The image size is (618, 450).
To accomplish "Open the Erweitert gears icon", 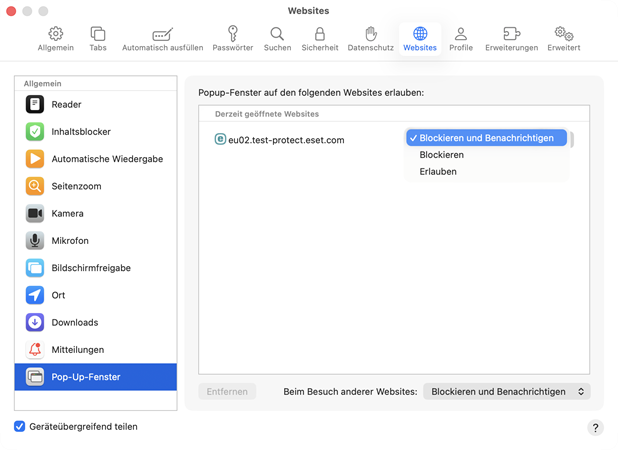I will (564, 34).
